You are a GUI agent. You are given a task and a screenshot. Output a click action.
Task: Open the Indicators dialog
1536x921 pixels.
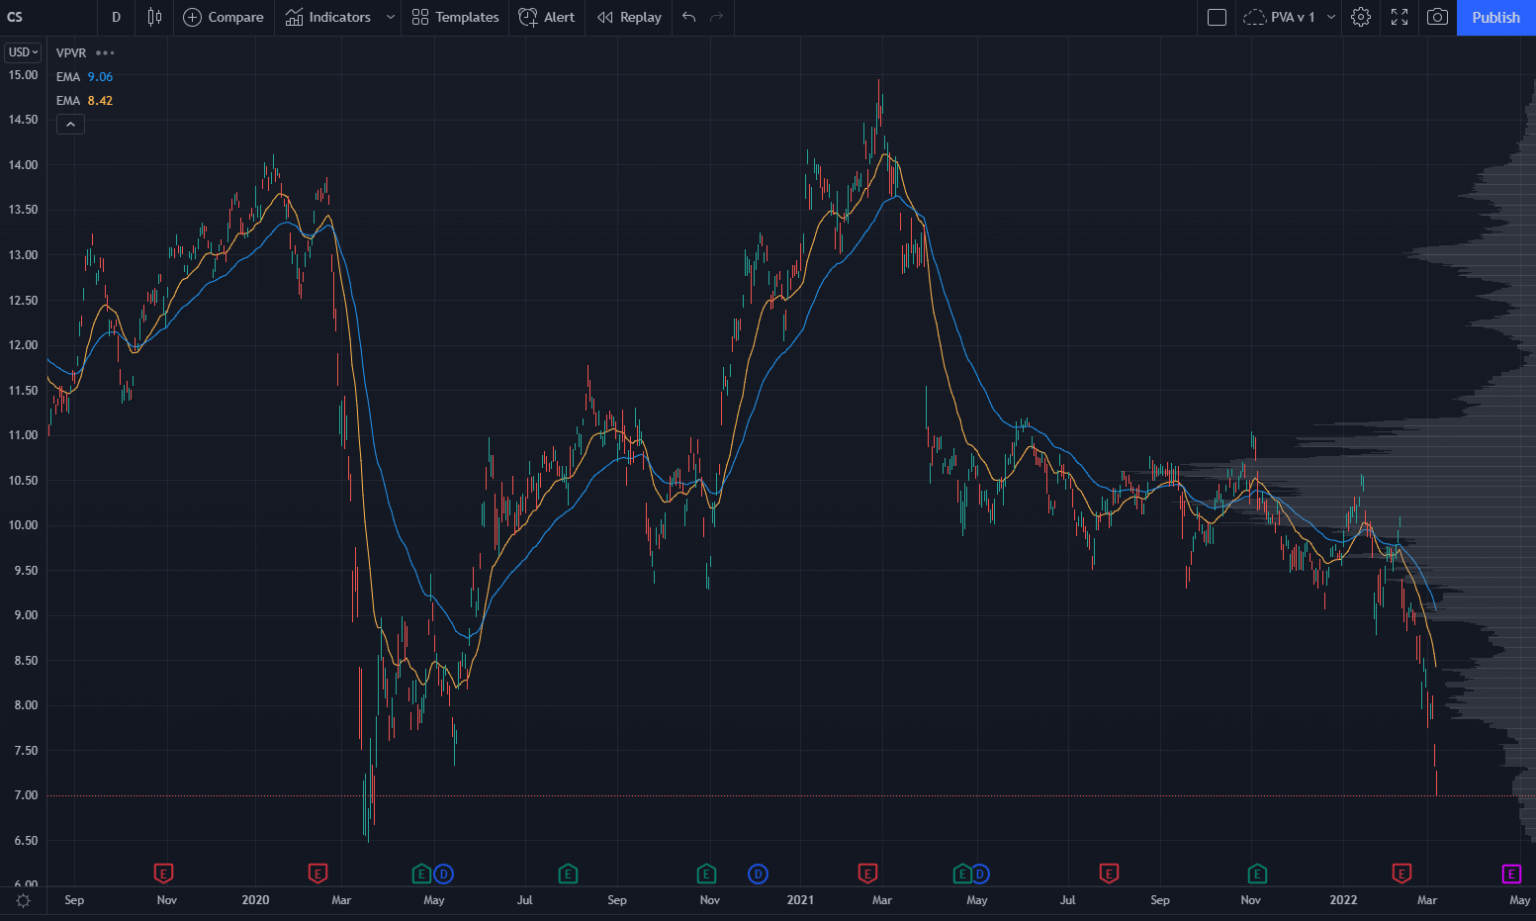[x=328, y=17]
